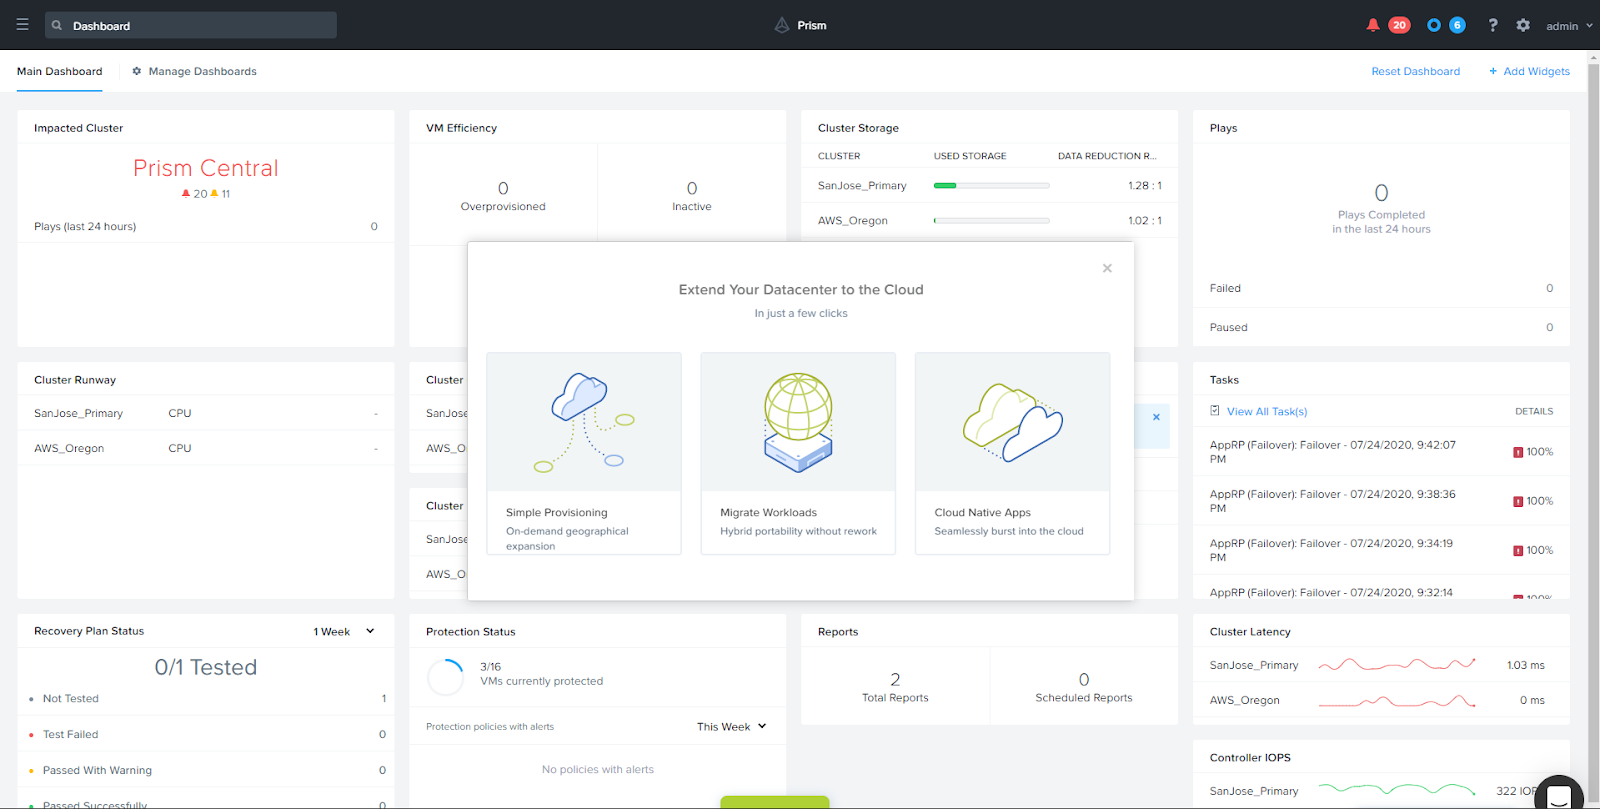Viewport: 1600px width, 809px height.
Task: Close the Extend Your Datacenter dialog
Action: [x=1107, y=268]
